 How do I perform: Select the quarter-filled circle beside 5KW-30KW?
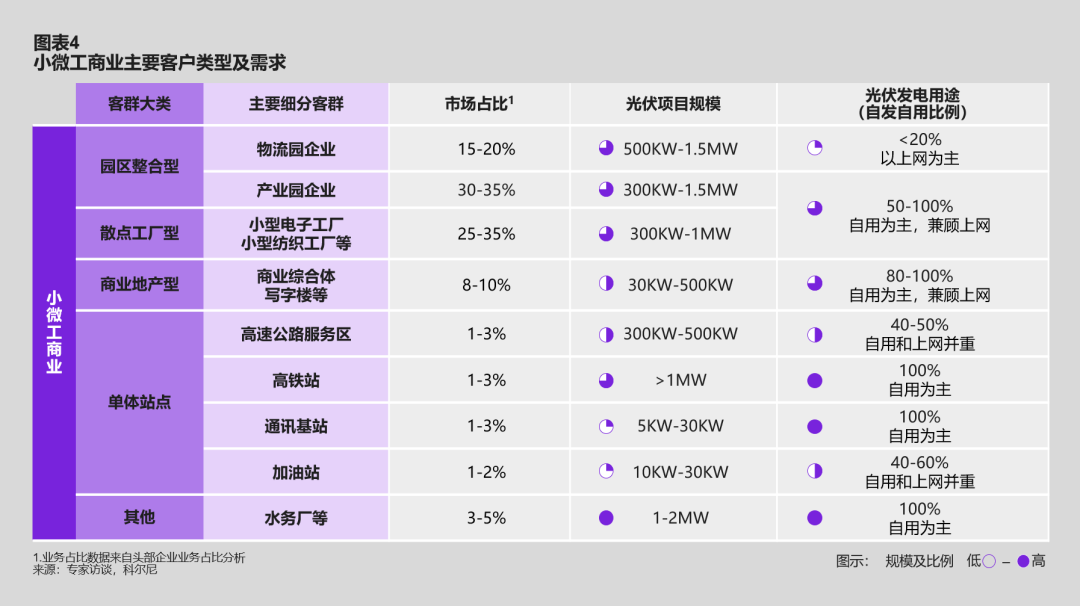pyautogui.click(x=606, y=426)
